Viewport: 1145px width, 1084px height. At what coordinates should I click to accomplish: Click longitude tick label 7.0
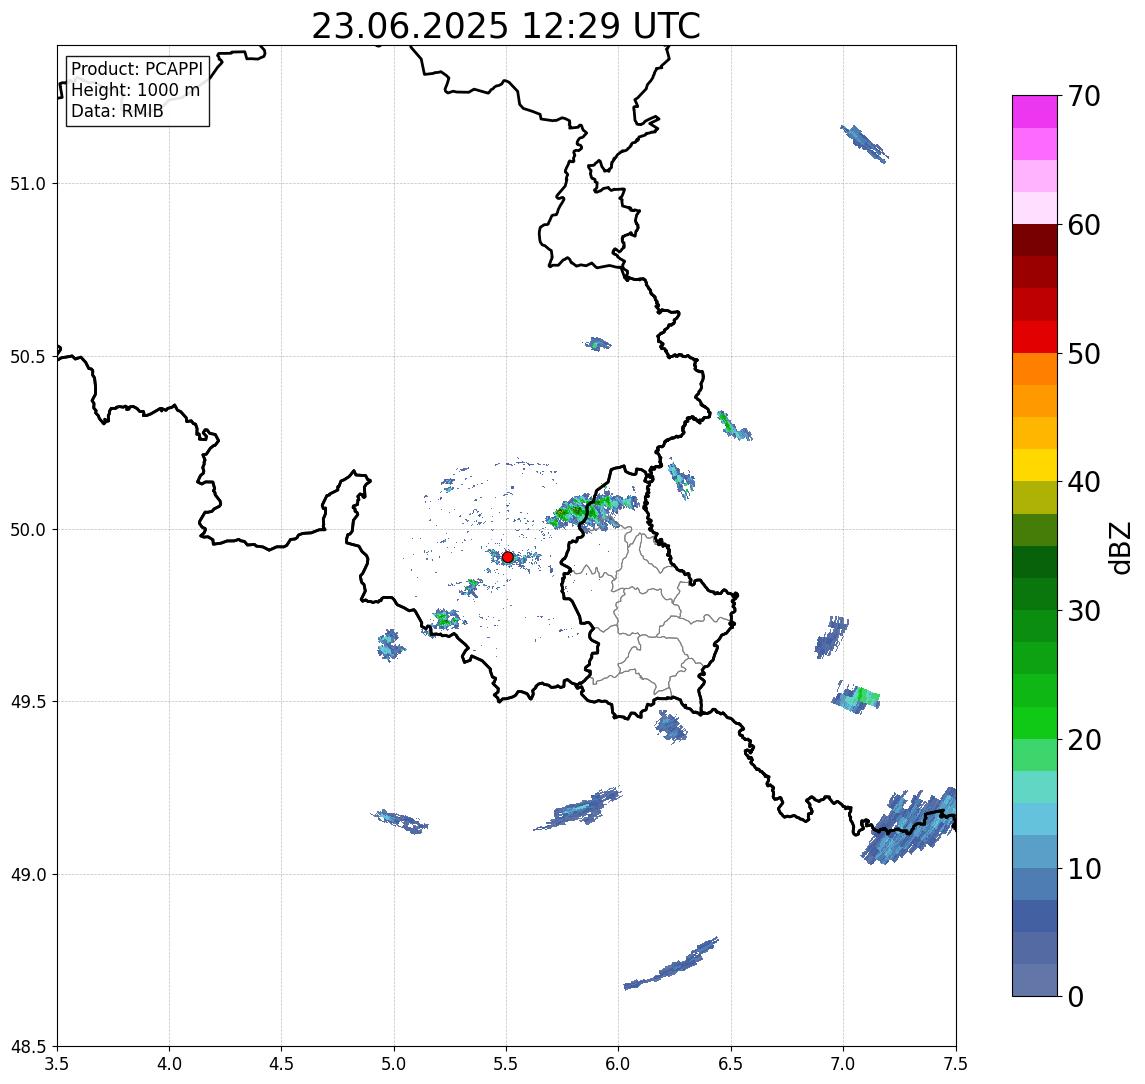[x=843, y=1064]
